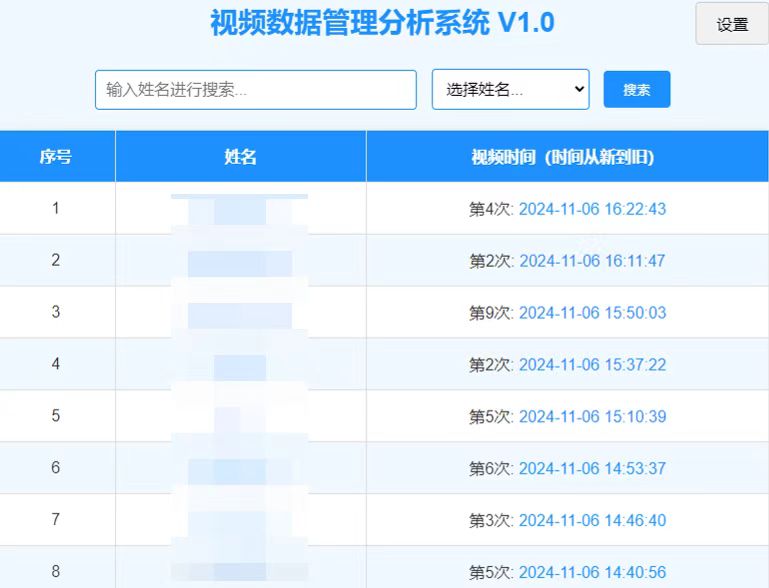This screenshot has width=769, height=588.
Task: Focus the 输入姓名进行搜索 search field
Action: pos(255,90)
